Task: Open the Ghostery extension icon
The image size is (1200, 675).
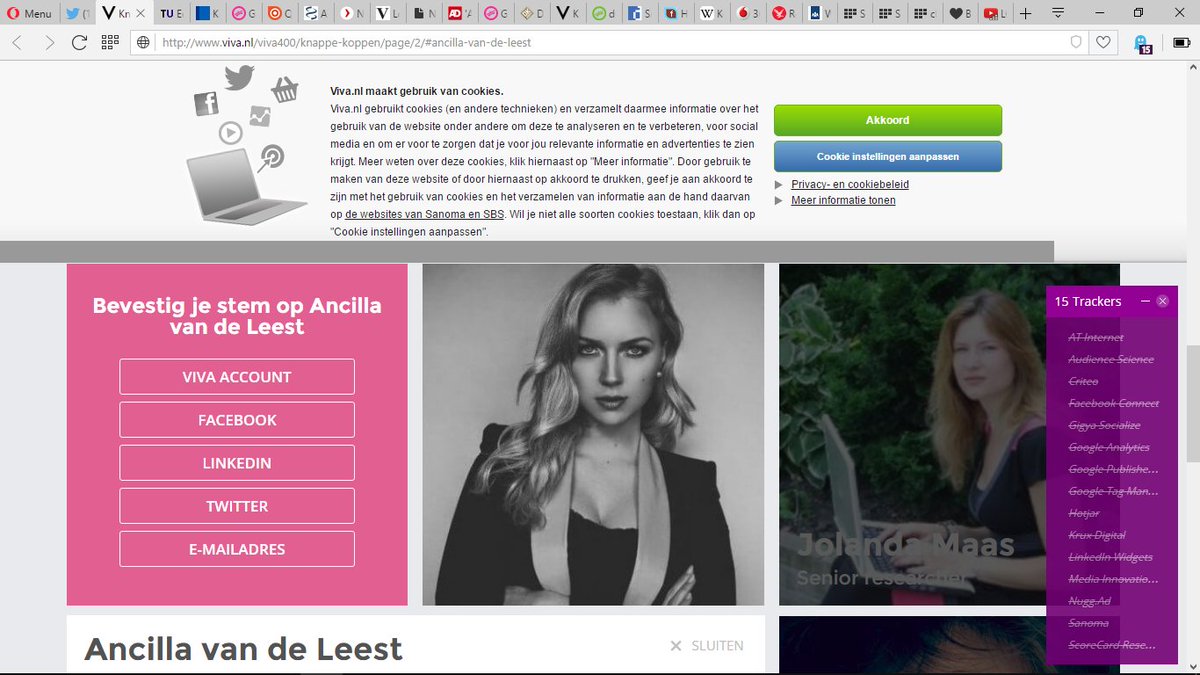Action: (x=1142, y=43)
